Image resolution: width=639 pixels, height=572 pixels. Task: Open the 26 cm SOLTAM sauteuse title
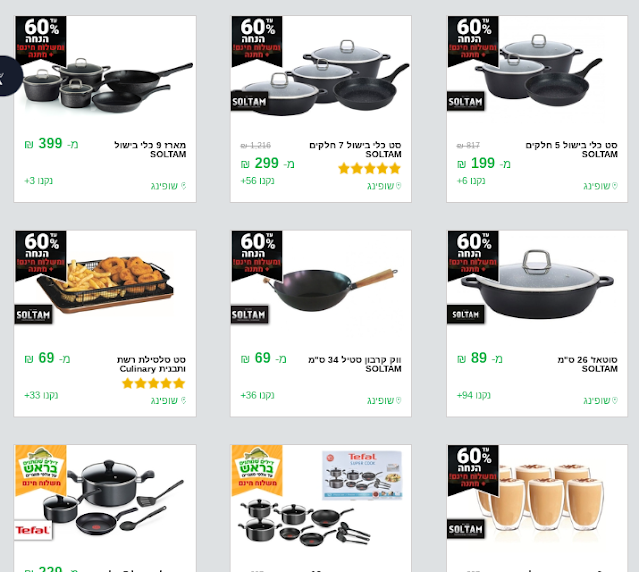tap(588, 364)
